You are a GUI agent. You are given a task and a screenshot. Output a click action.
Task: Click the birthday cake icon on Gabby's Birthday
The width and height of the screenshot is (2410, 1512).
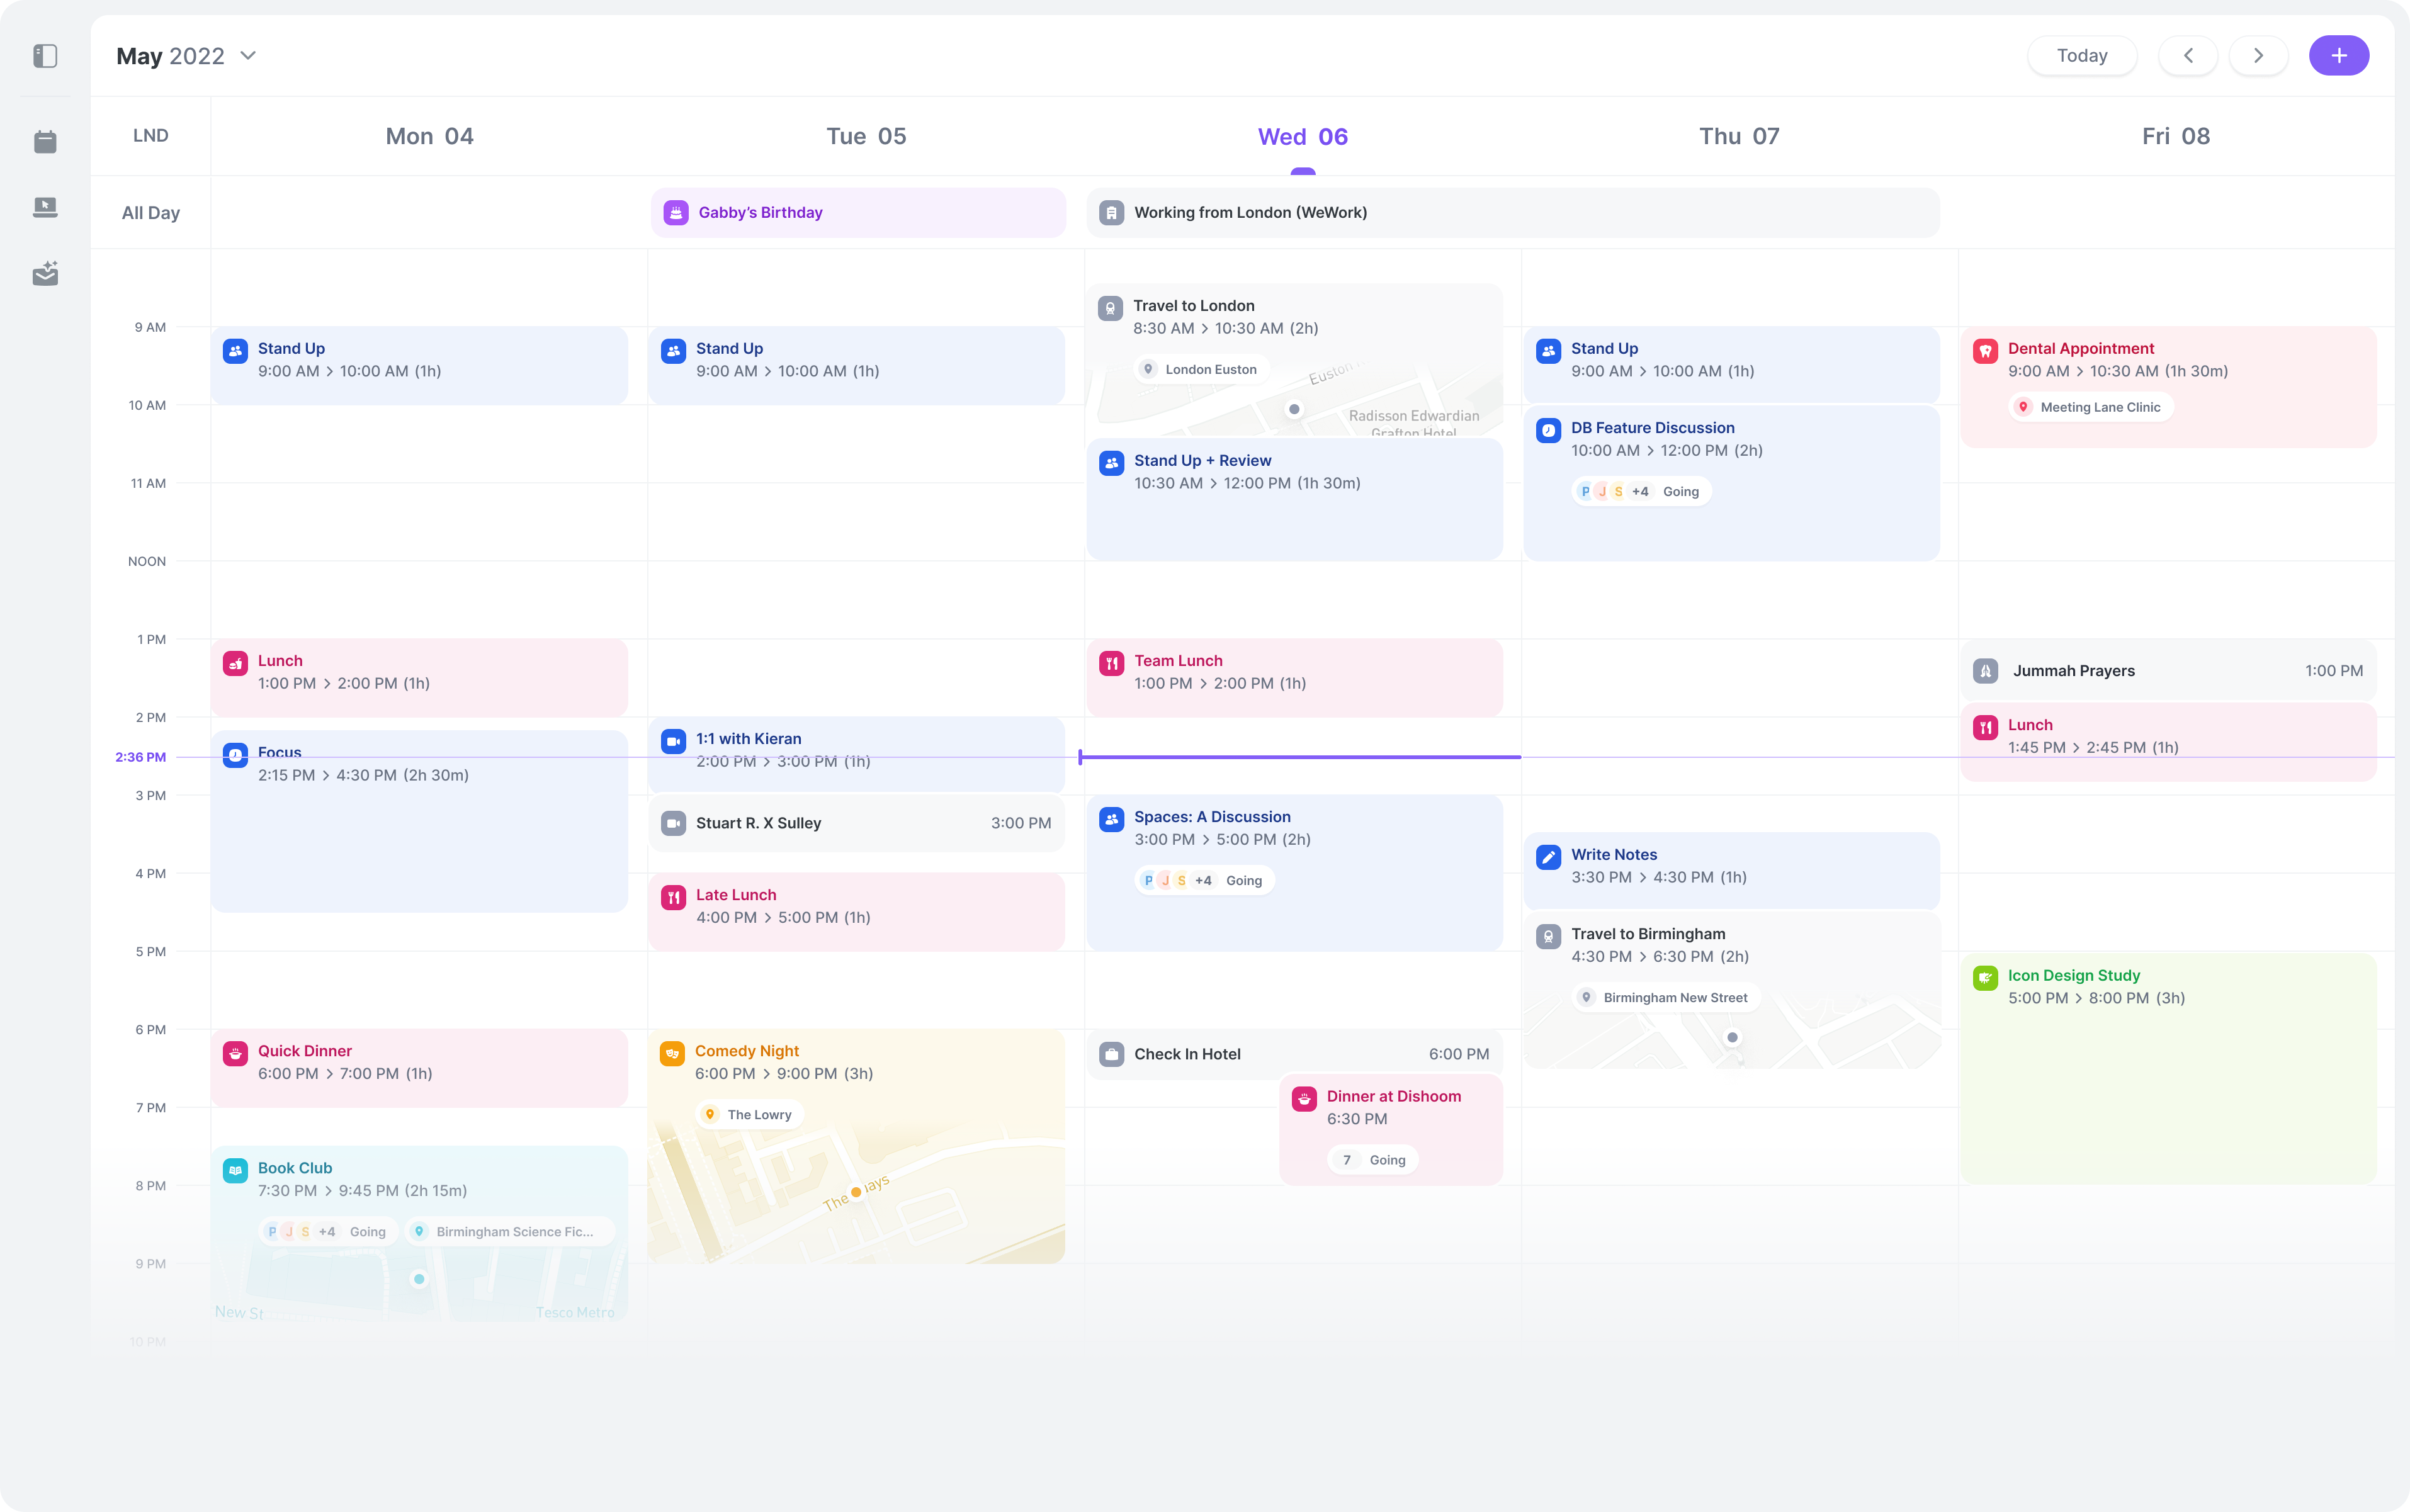(676, 212)
